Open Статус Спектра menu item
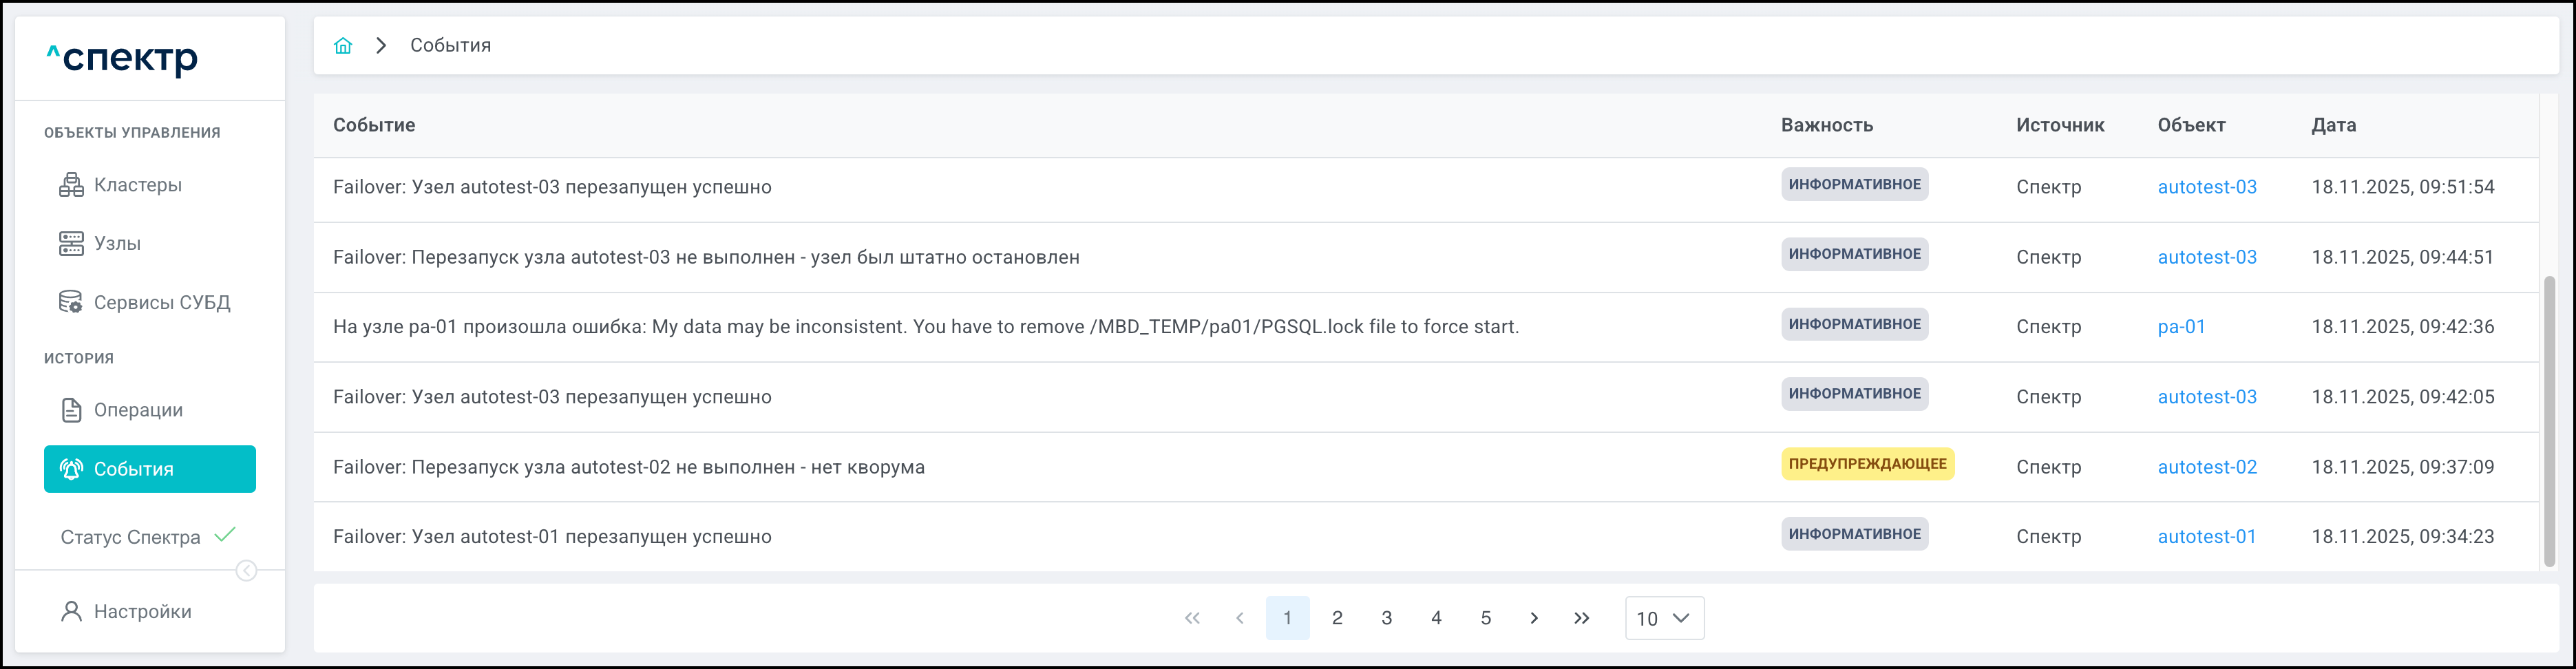Image resolution: width=2576 pixels, height=669 pixels. [130, 537]
